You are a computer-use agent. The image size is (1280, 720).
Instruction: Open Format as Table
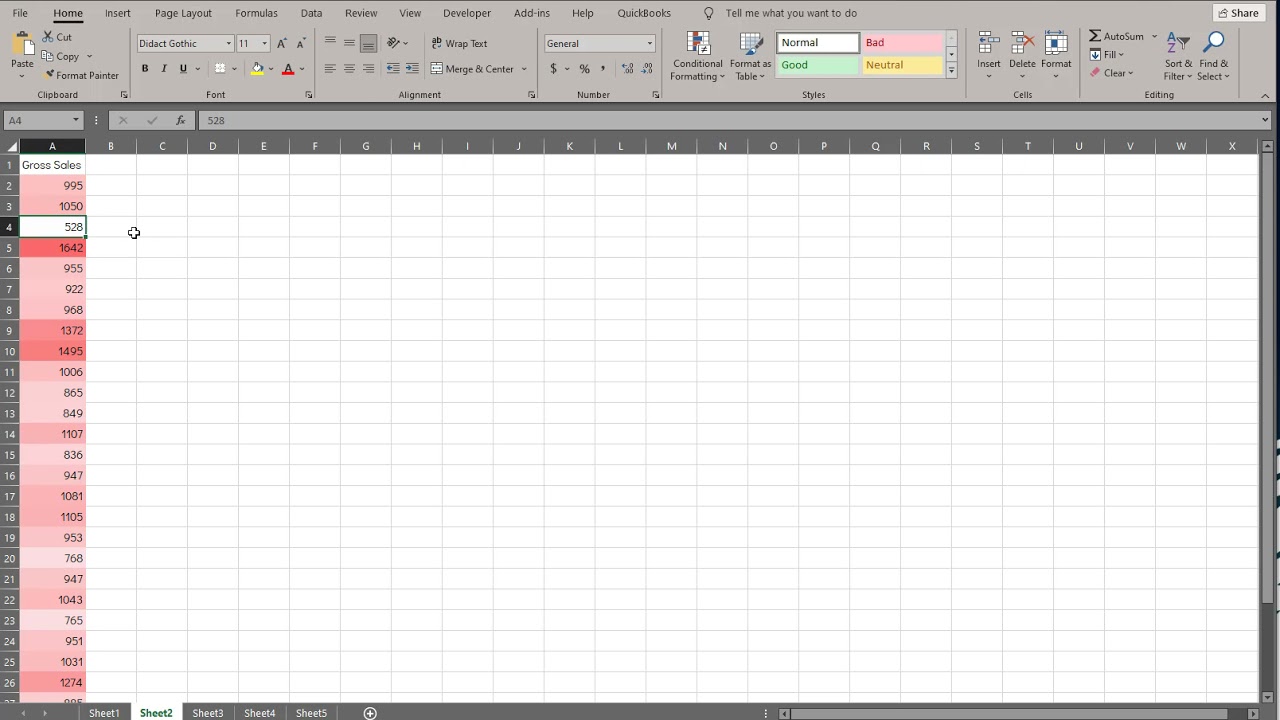pos(750,57)
